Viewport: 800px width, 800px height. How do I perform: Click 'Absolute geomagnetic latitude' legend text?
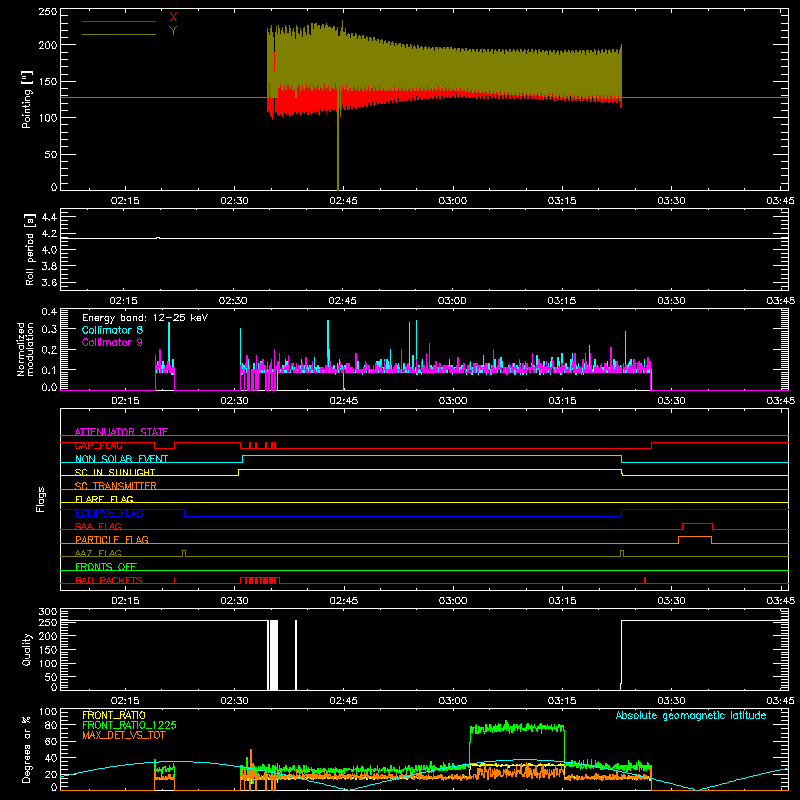tap(691, 715)
